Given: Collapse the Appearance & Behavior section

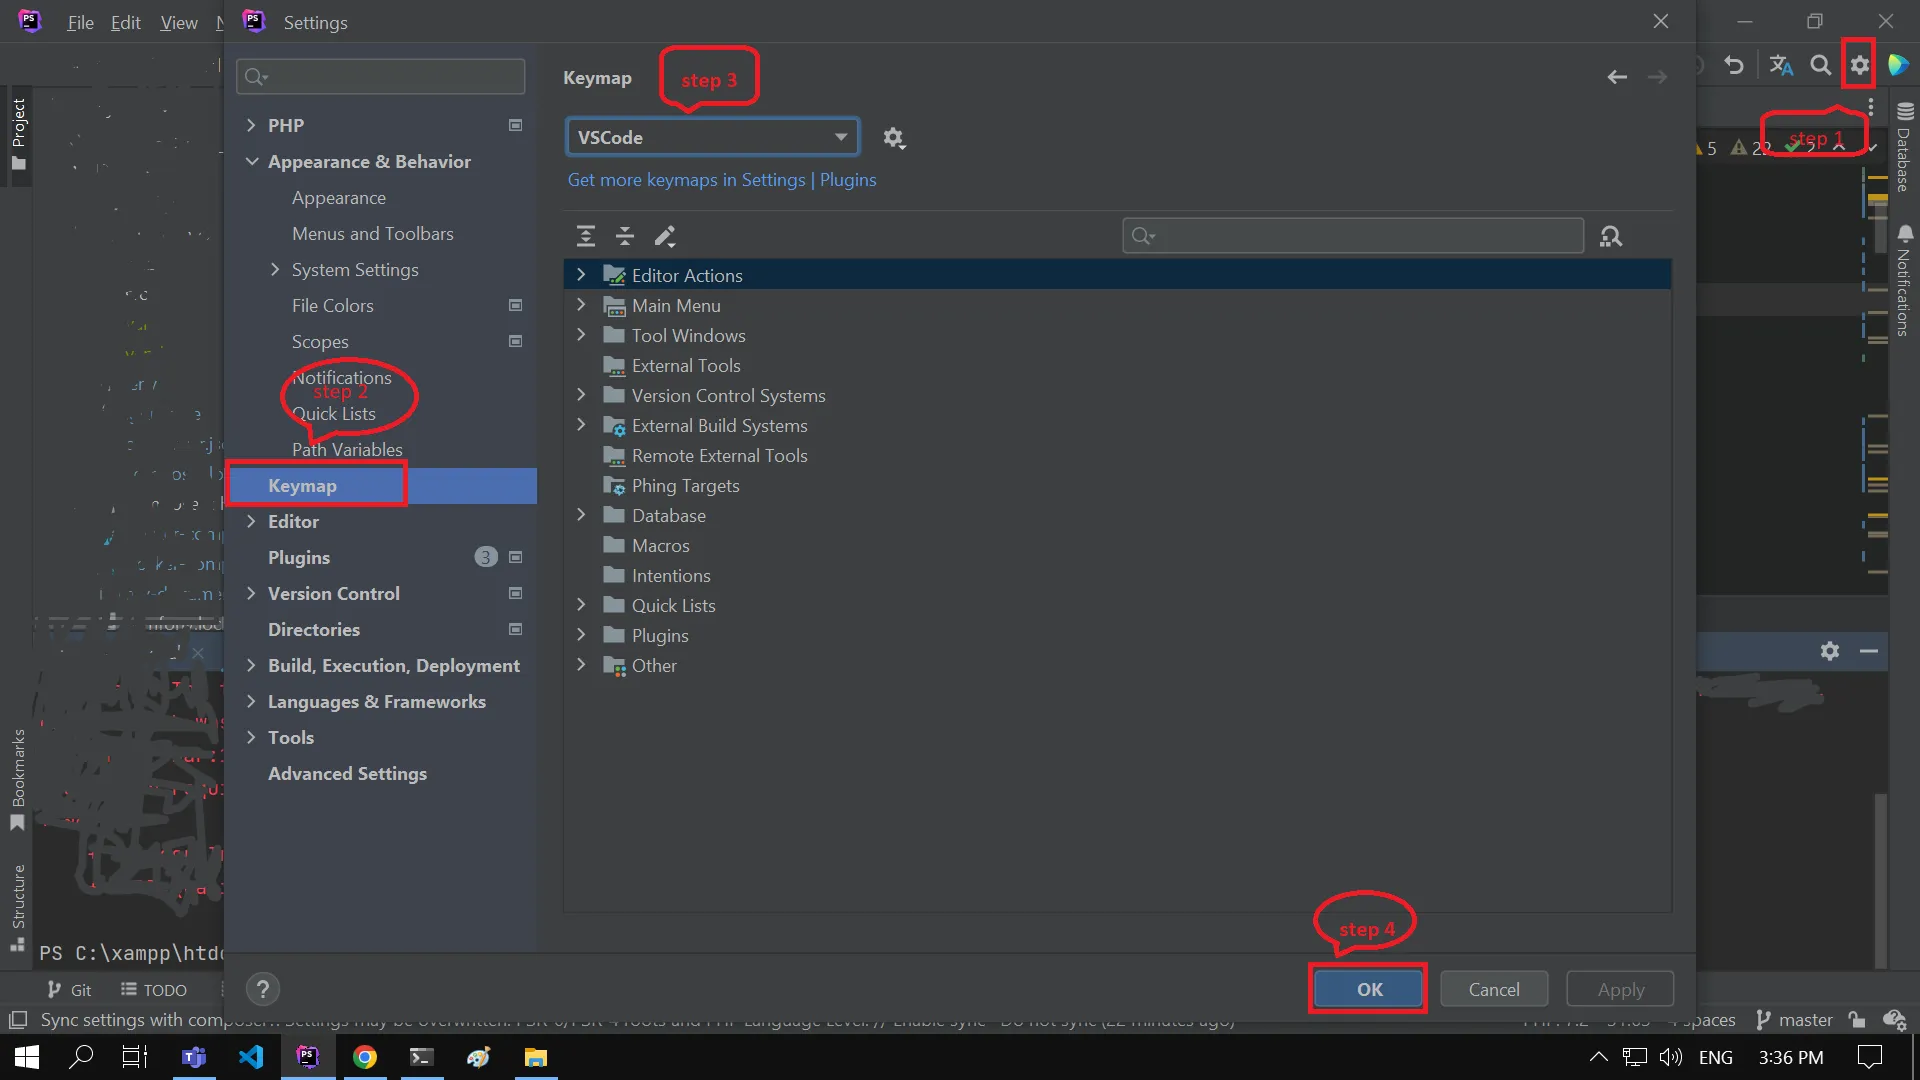Looking at the screenshot, I should point(252,161).
